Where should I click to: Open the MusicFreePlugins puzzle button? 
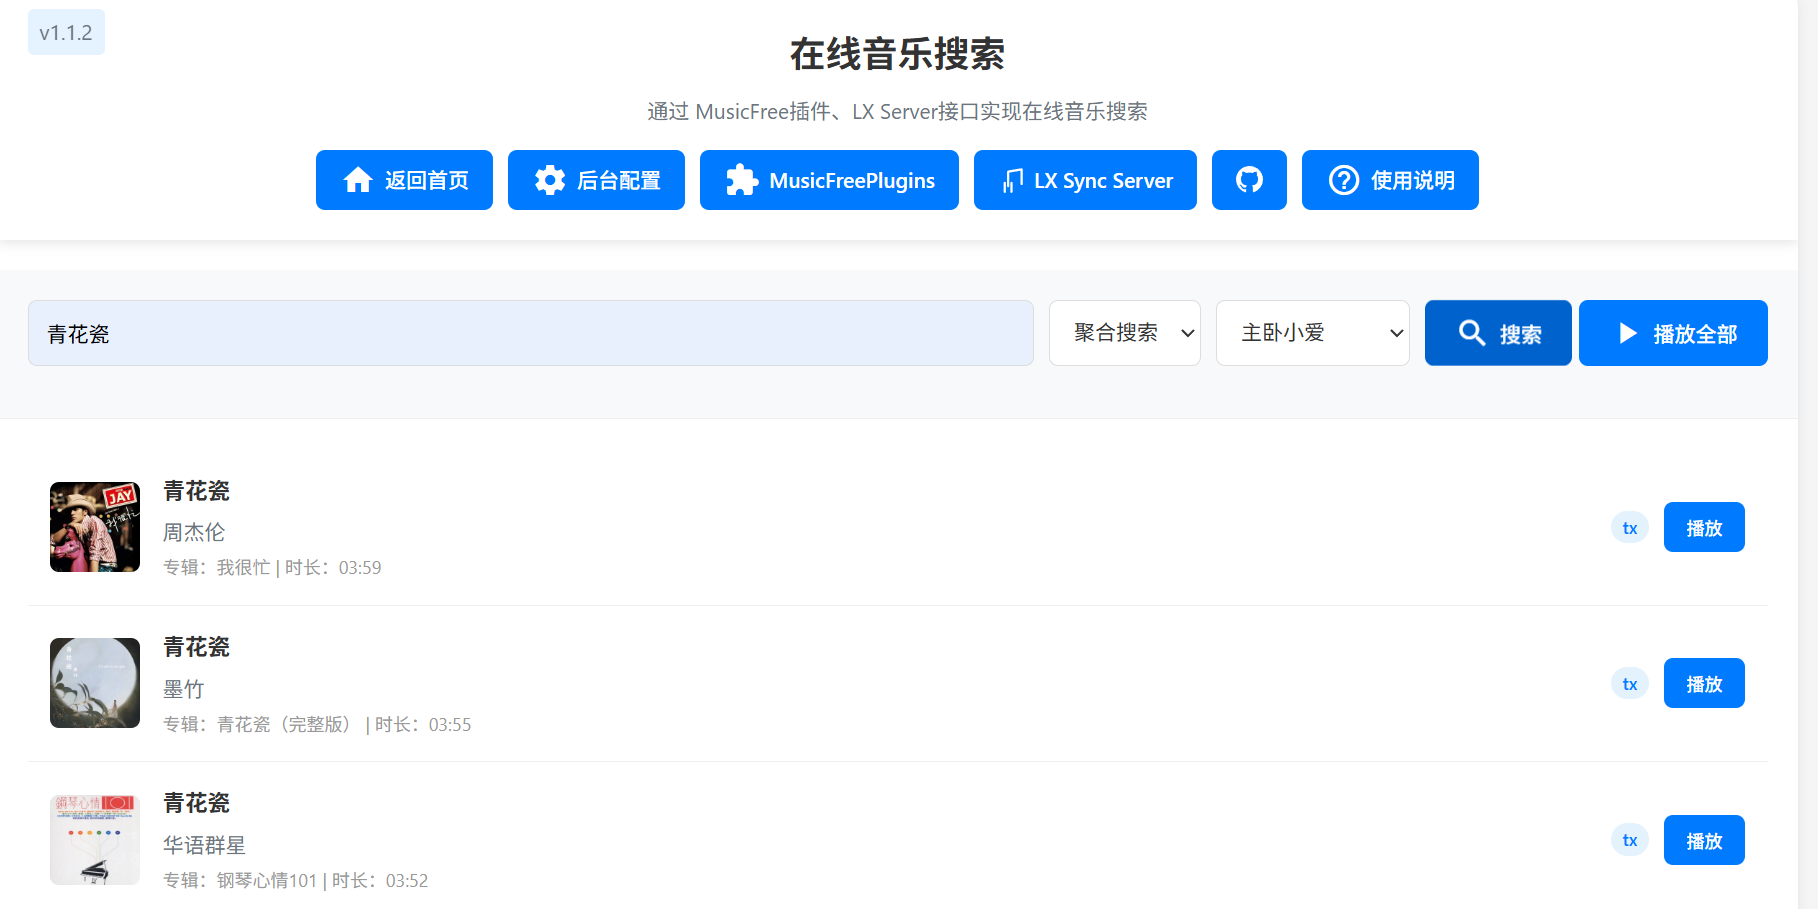click(829, 180)
